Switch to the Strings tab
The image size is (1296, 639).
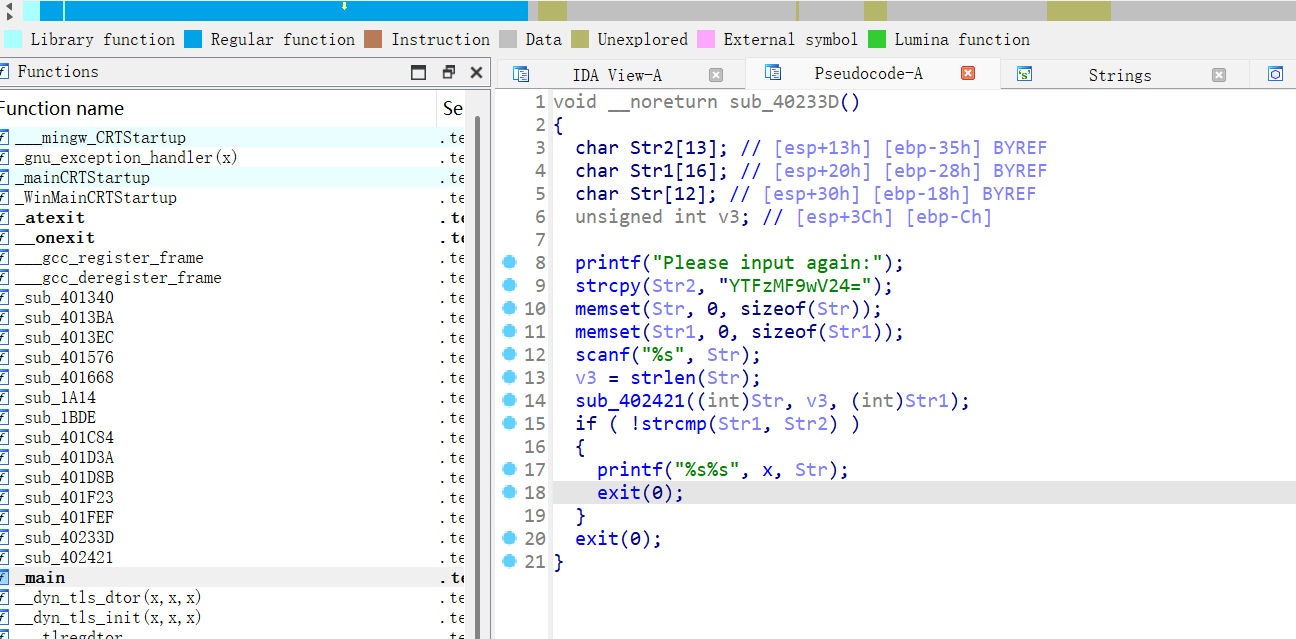(x=1119, y=75)
